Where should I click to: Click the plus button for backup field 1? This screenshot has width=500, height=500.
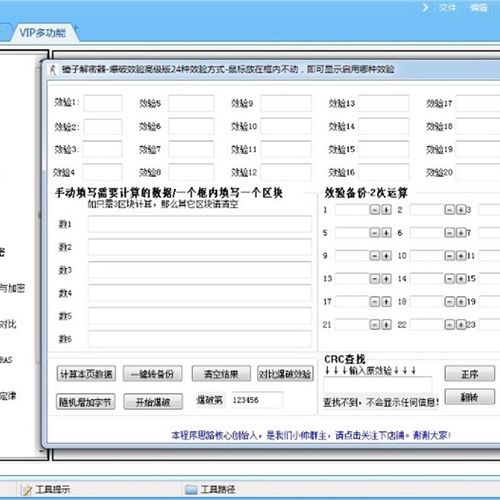pos(386,210)
